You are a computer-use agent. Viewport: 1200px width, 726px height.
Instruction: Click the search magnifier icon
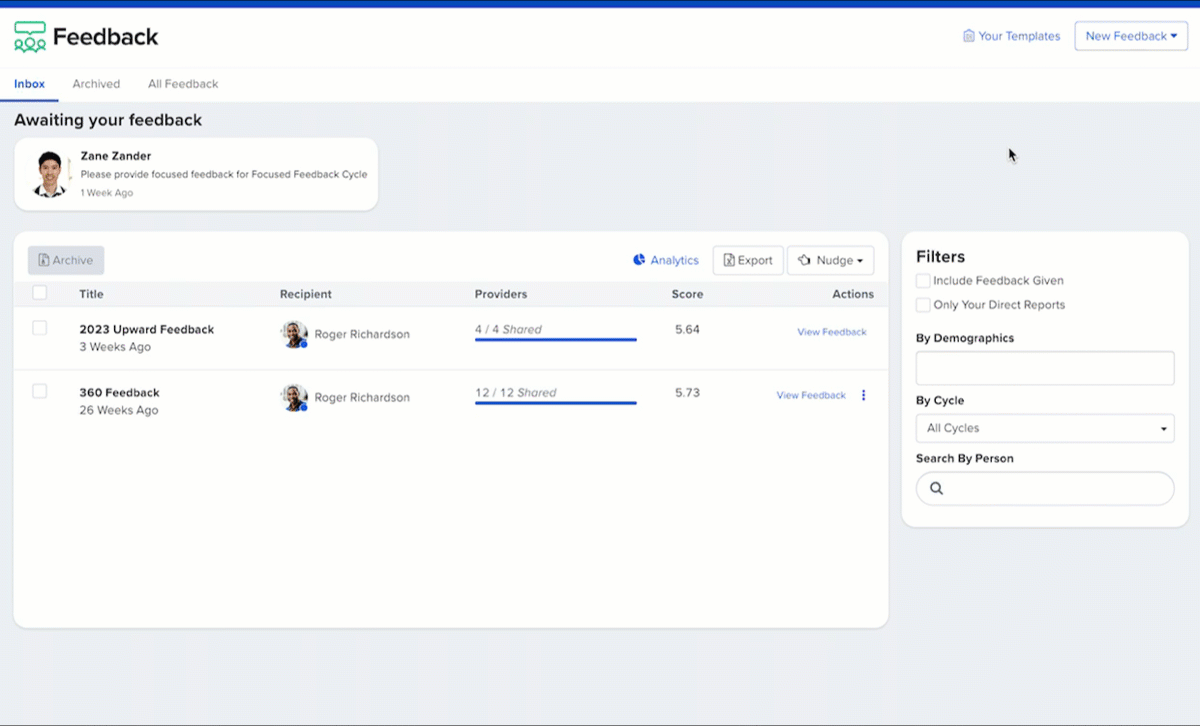click(937, 489)
